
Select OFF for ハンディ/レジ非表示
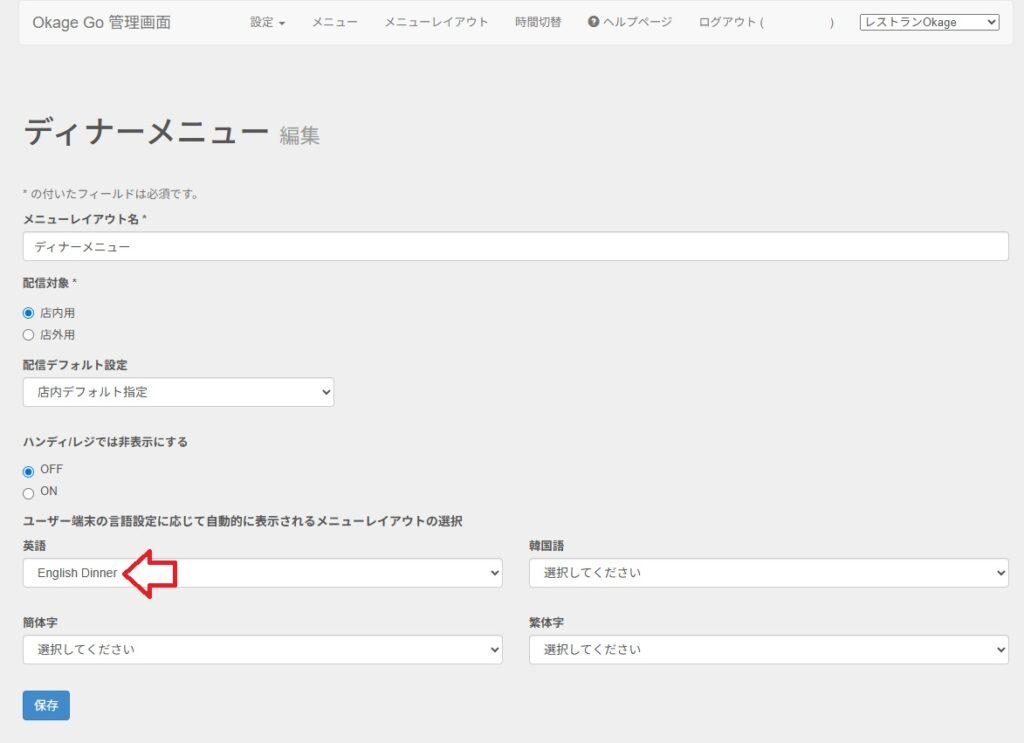coord(28,470)
